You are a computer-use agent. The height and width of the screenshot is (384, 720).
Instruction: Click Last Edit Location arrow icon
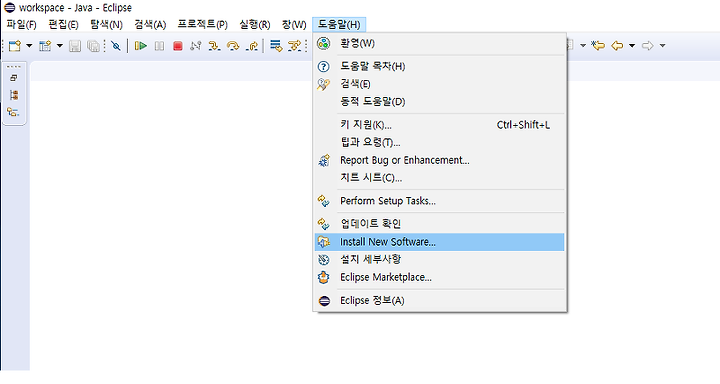(x=598, y=45)
